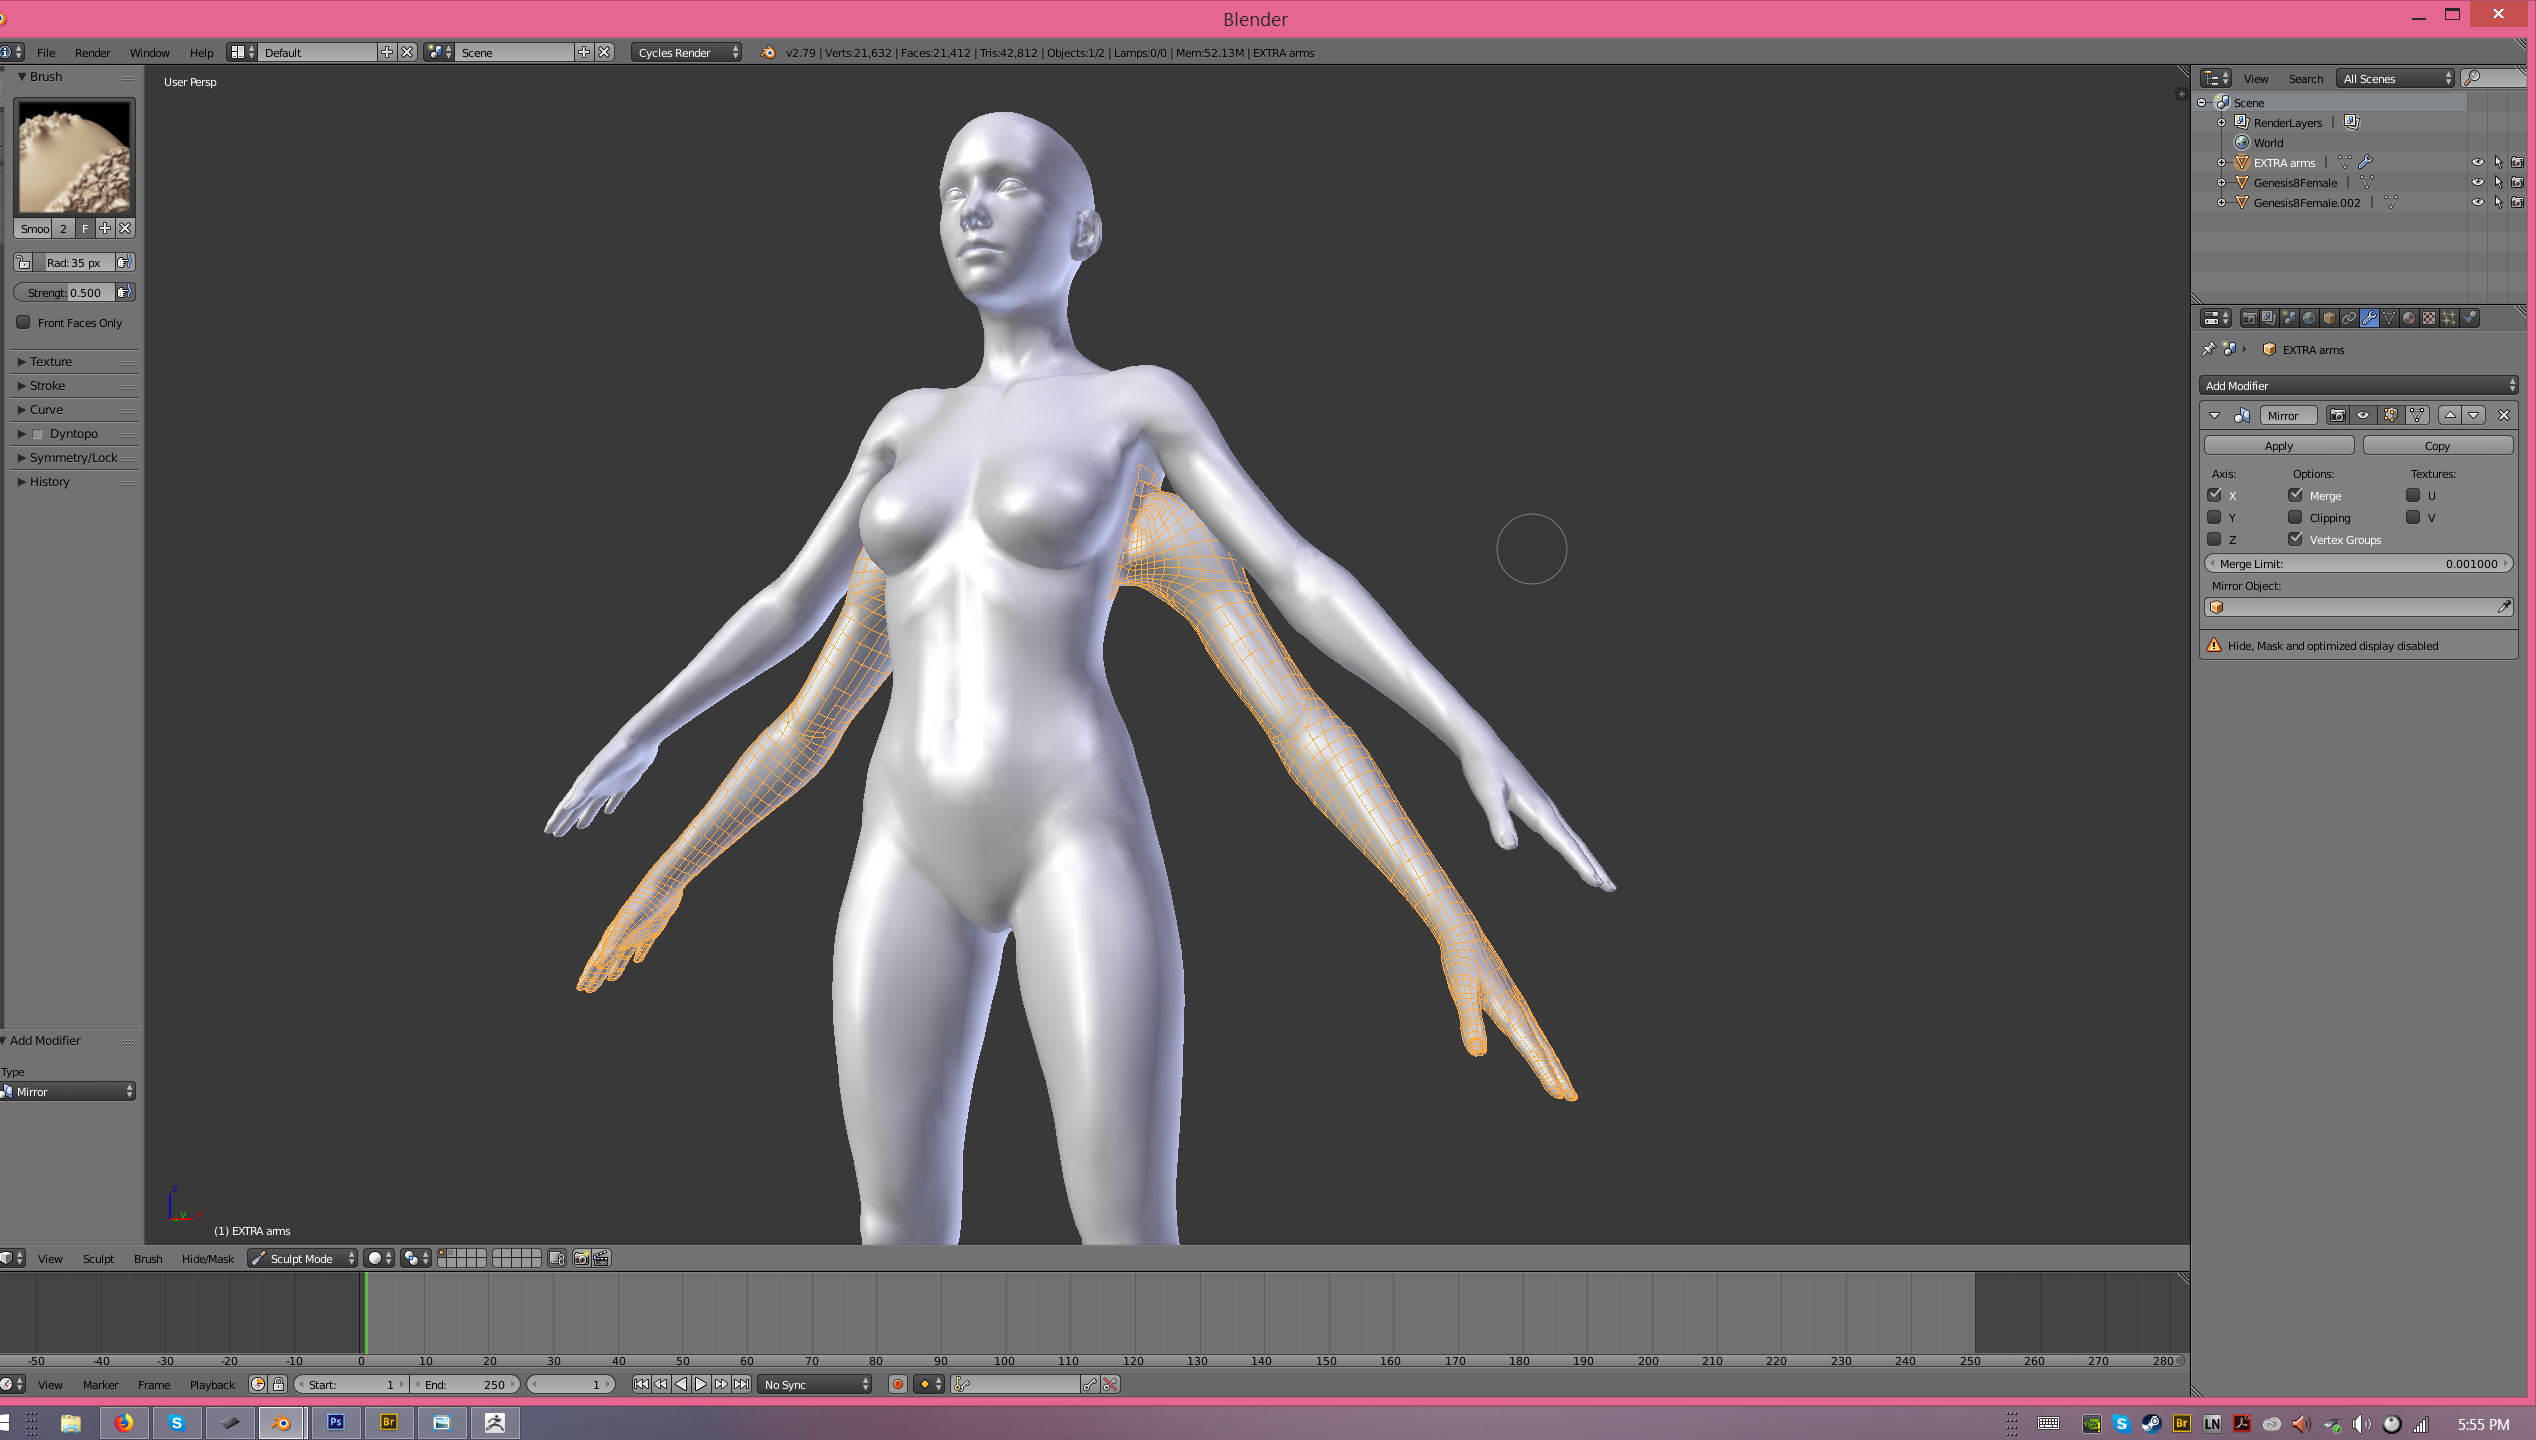Move Mirror modifier up in stack
The width and height of the screenshot is (2536, 1440).
click(2450, 415)
